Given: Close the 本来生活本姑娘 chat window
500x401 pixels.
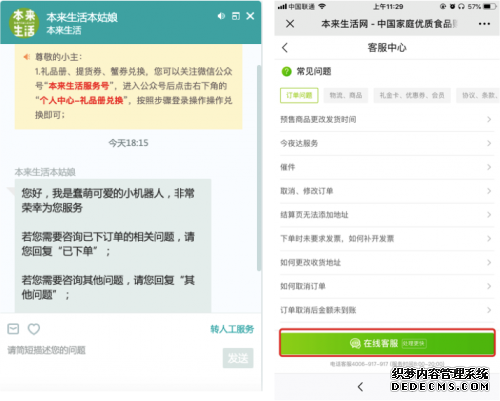Looking at the screenshot, I should [250, 16].
